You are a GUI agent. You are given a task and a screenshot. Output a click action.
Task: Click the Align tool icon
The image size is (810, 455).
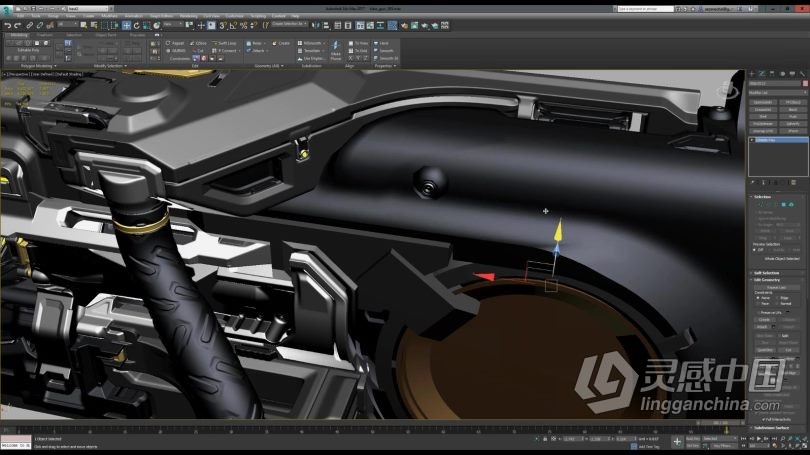click(326, 25)
